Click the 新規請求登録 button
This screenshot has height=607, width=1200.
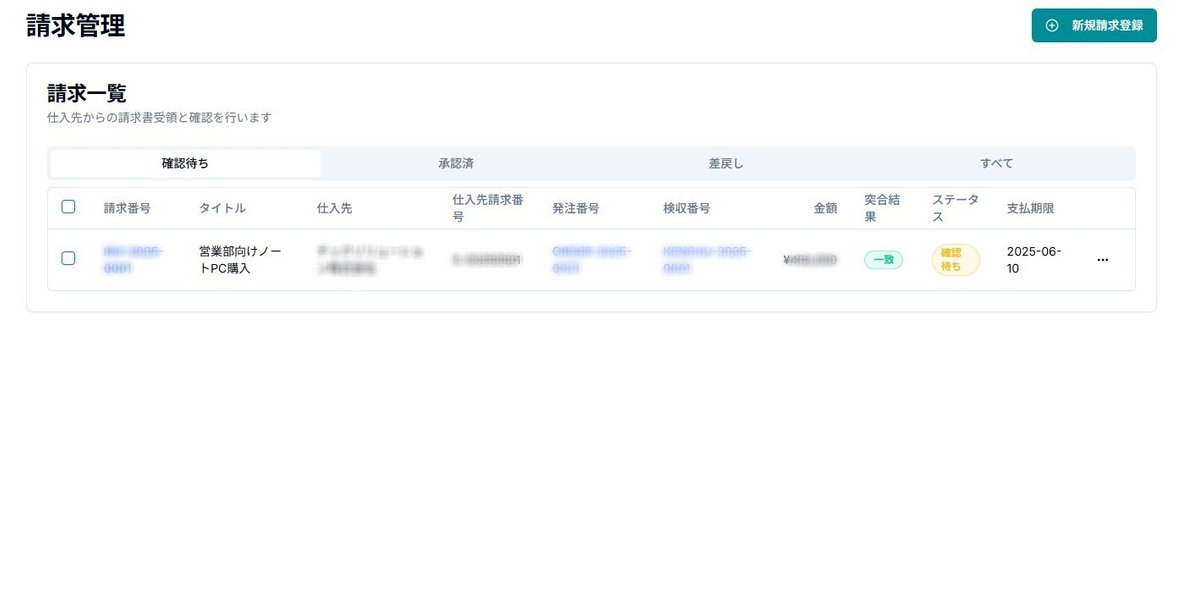(x=1094, y=26)
